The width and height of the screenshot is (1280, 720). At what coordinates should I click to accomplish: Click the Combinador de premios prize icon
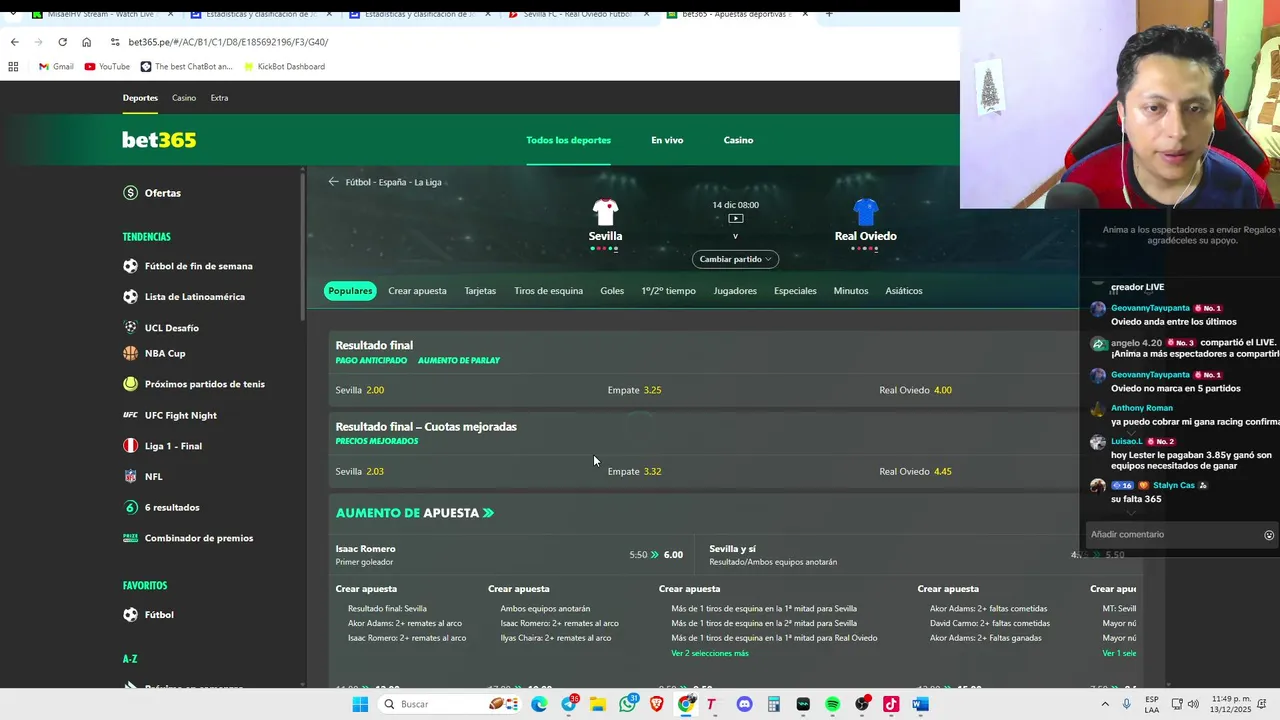(x=130, y=538)
